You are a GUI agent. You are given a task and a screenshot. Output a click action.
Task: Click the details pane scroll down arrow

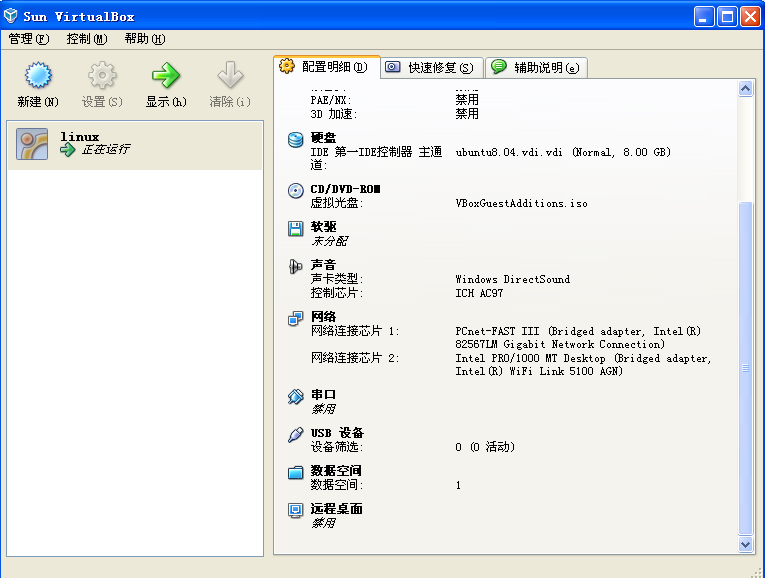pos(745,544)
